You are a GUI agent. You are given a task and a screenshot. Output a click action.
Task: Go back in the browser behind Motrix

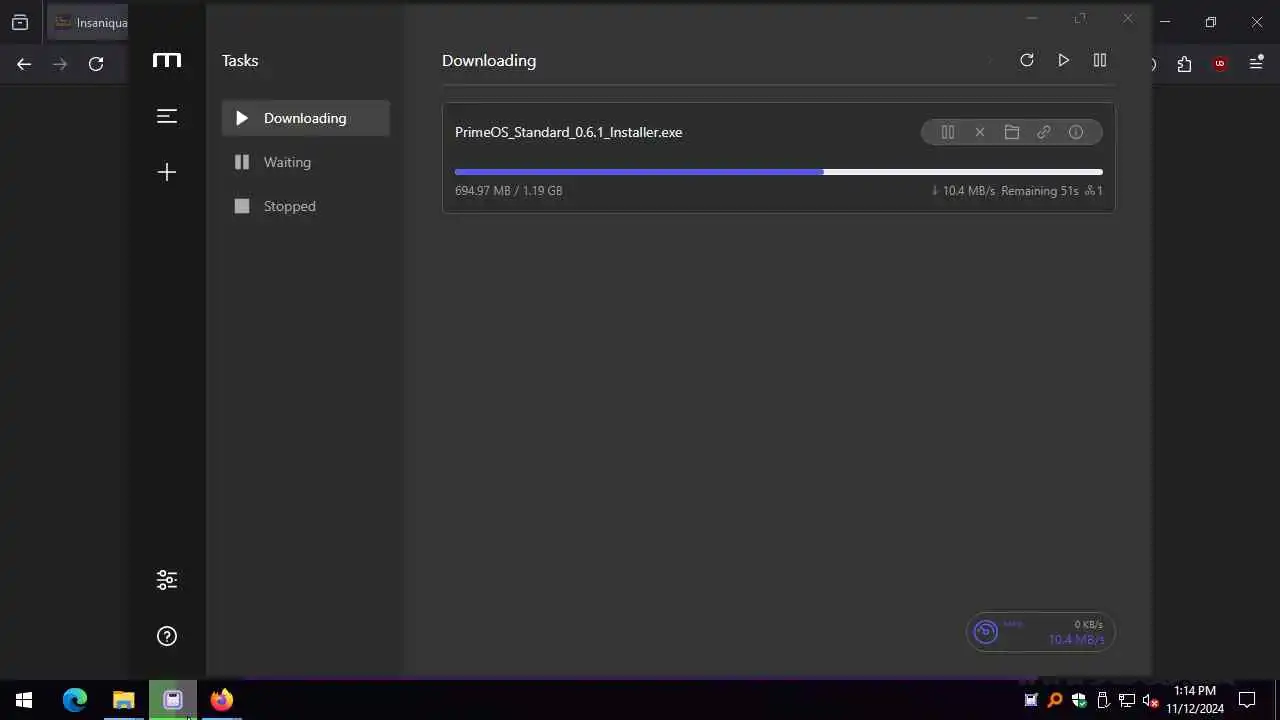pos(24,64)
